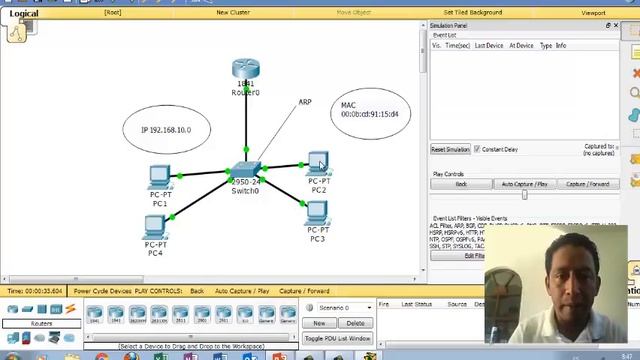Click Move Object in the top bar
Image resolution: width=640 pixels, height=360 pixels.
point(354,13)
